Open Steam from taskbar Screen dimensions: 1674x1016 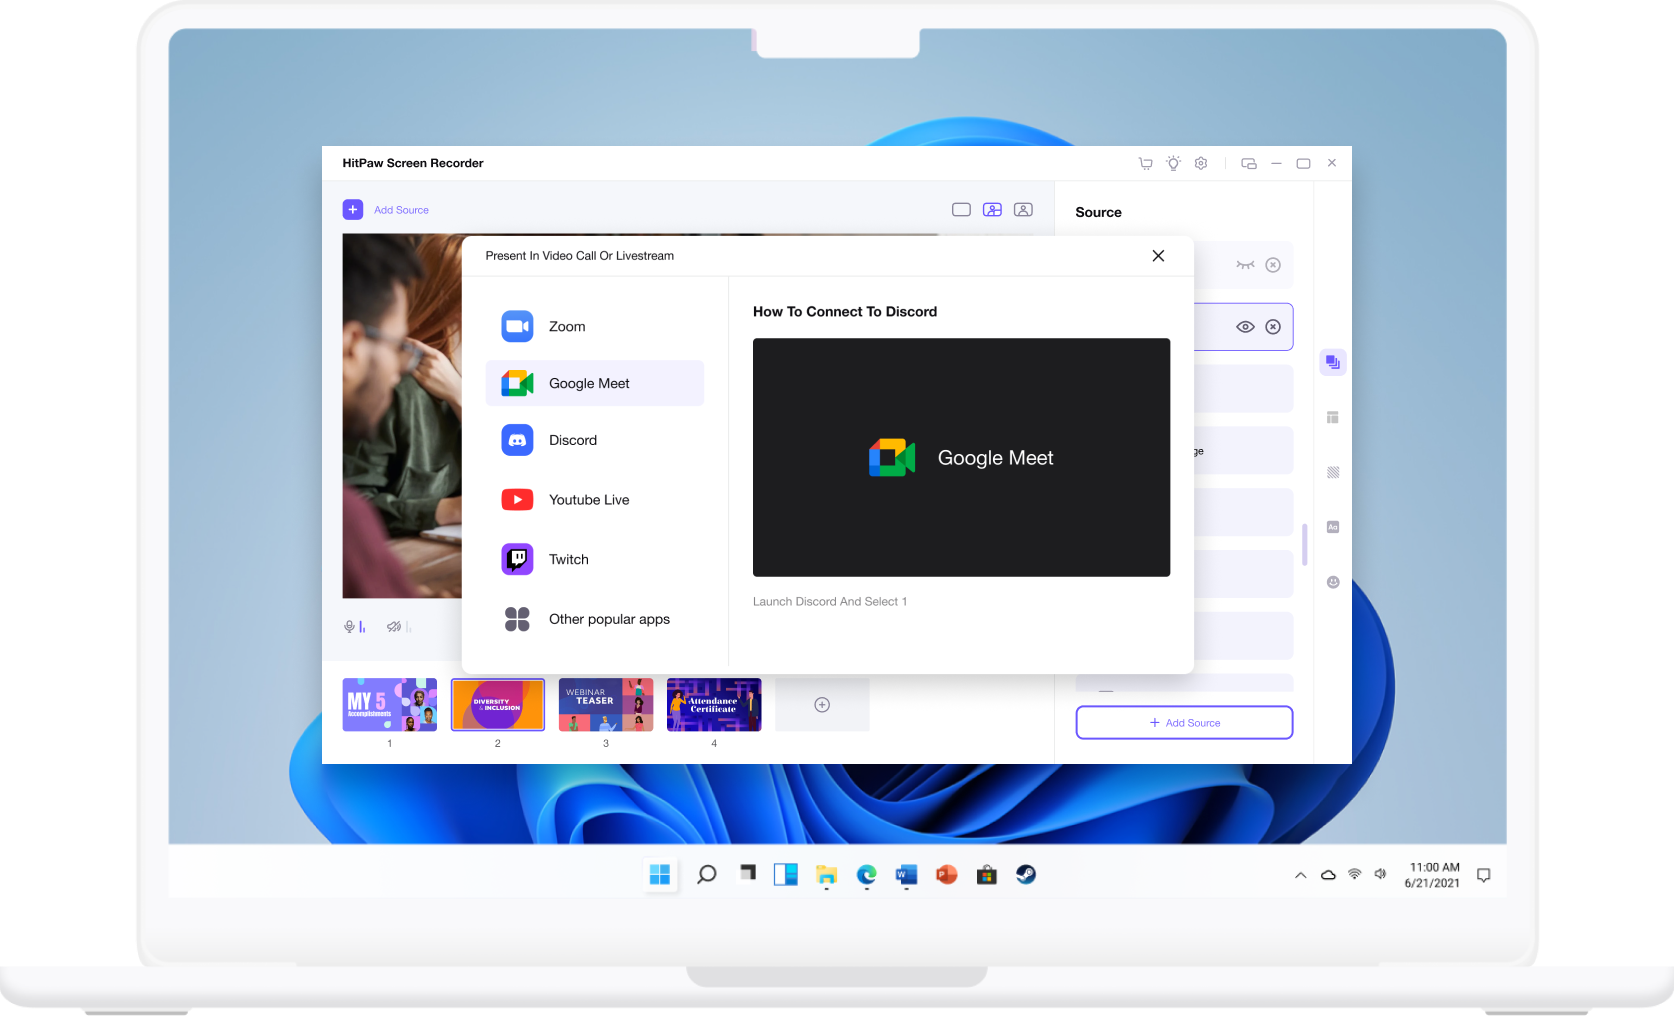[x=1026, y=875]
